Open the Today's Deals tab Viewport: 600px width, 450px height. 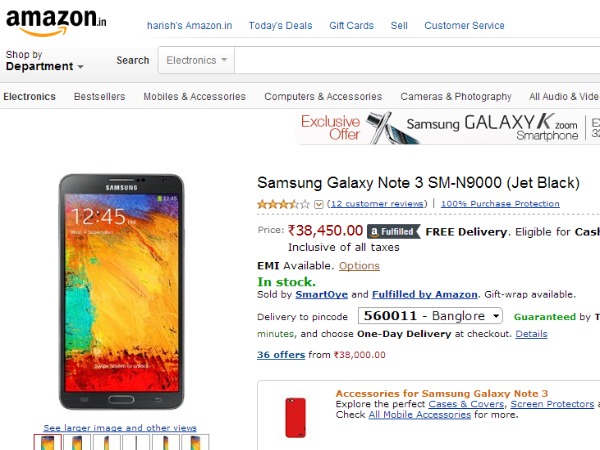[x=280, y=25]
